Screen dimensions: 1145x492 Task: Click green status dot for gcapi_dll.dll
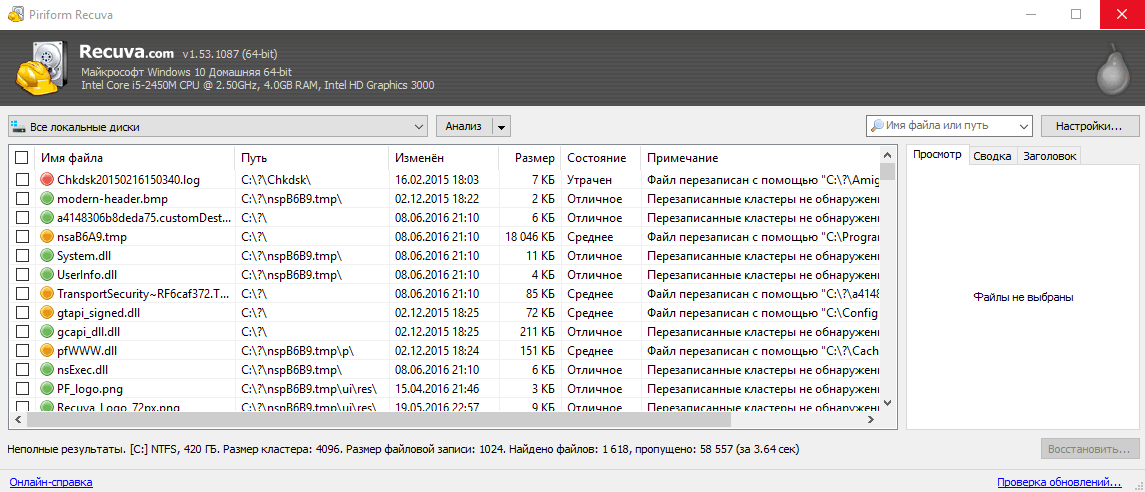pyautogui.click(x=47, y=331)
